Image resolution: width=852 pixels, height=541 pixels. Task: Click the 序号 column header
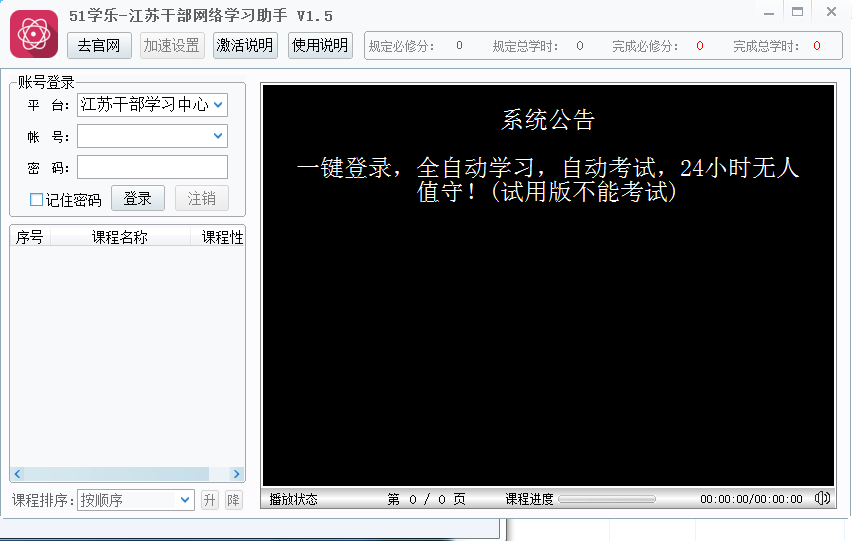[30, 237]
